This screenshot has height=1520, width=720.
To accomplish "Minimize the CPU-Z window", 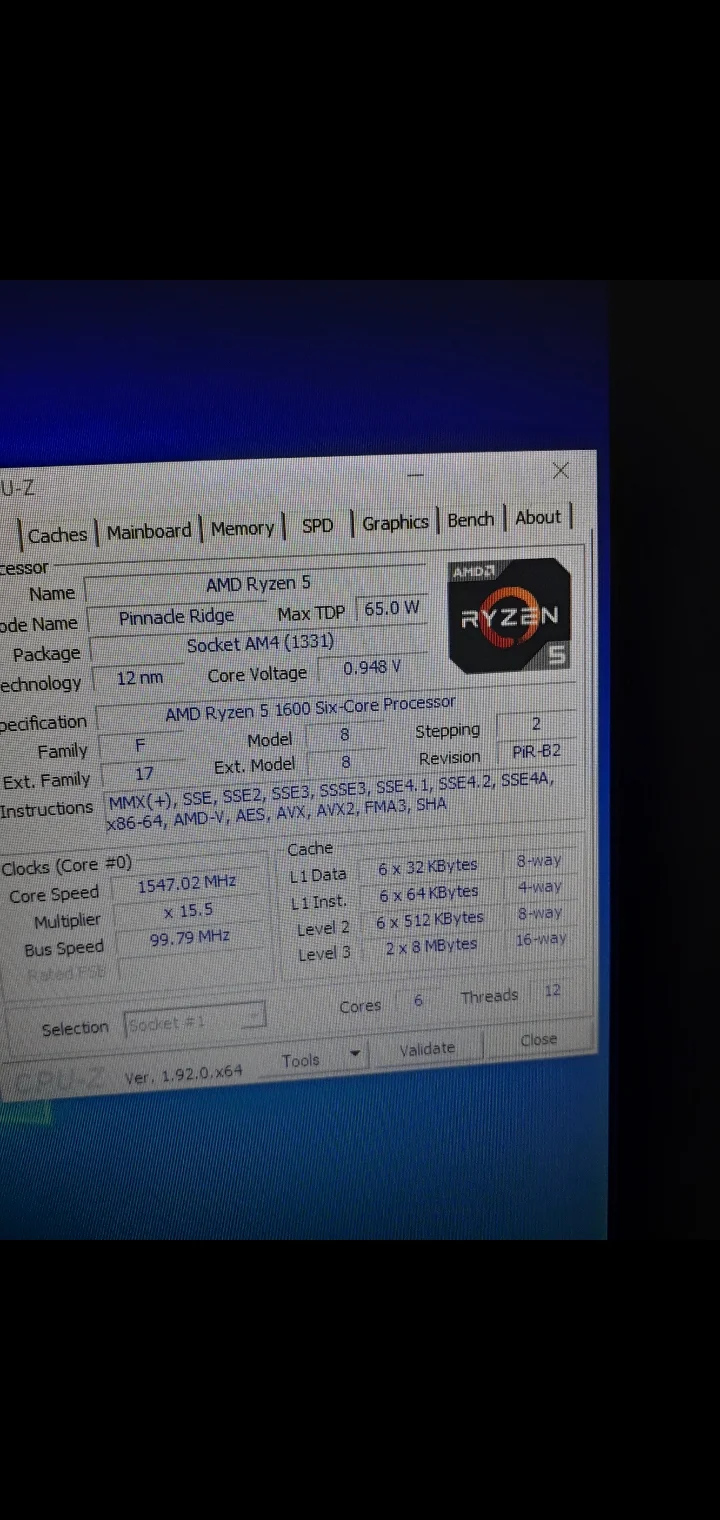I will pyautogui.click(x=416, y=475).
